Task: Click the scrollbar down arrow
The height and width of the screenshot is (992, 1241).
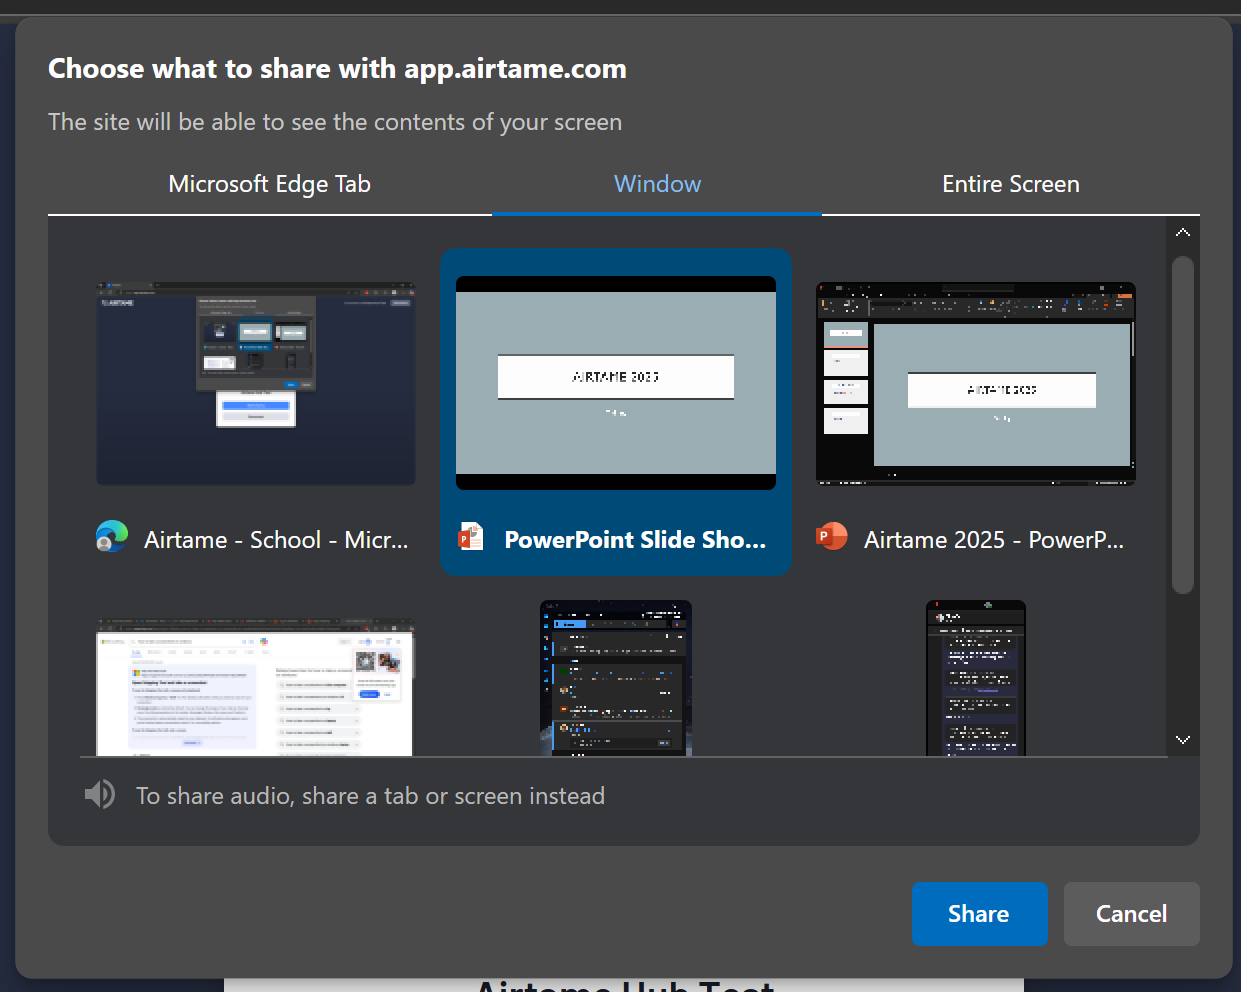Action: [1183, 740]
